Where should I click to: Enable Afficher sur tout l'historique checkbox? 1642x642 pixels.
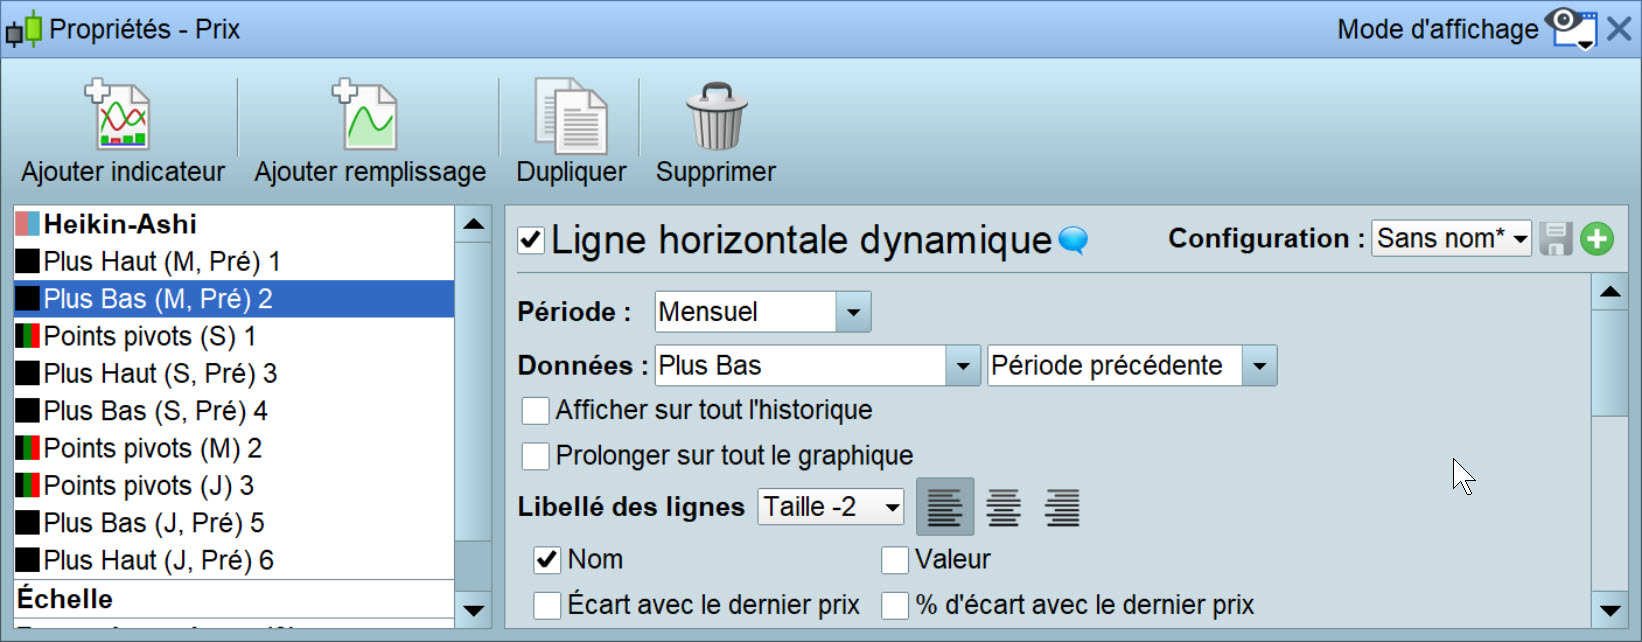coord(536,411)
